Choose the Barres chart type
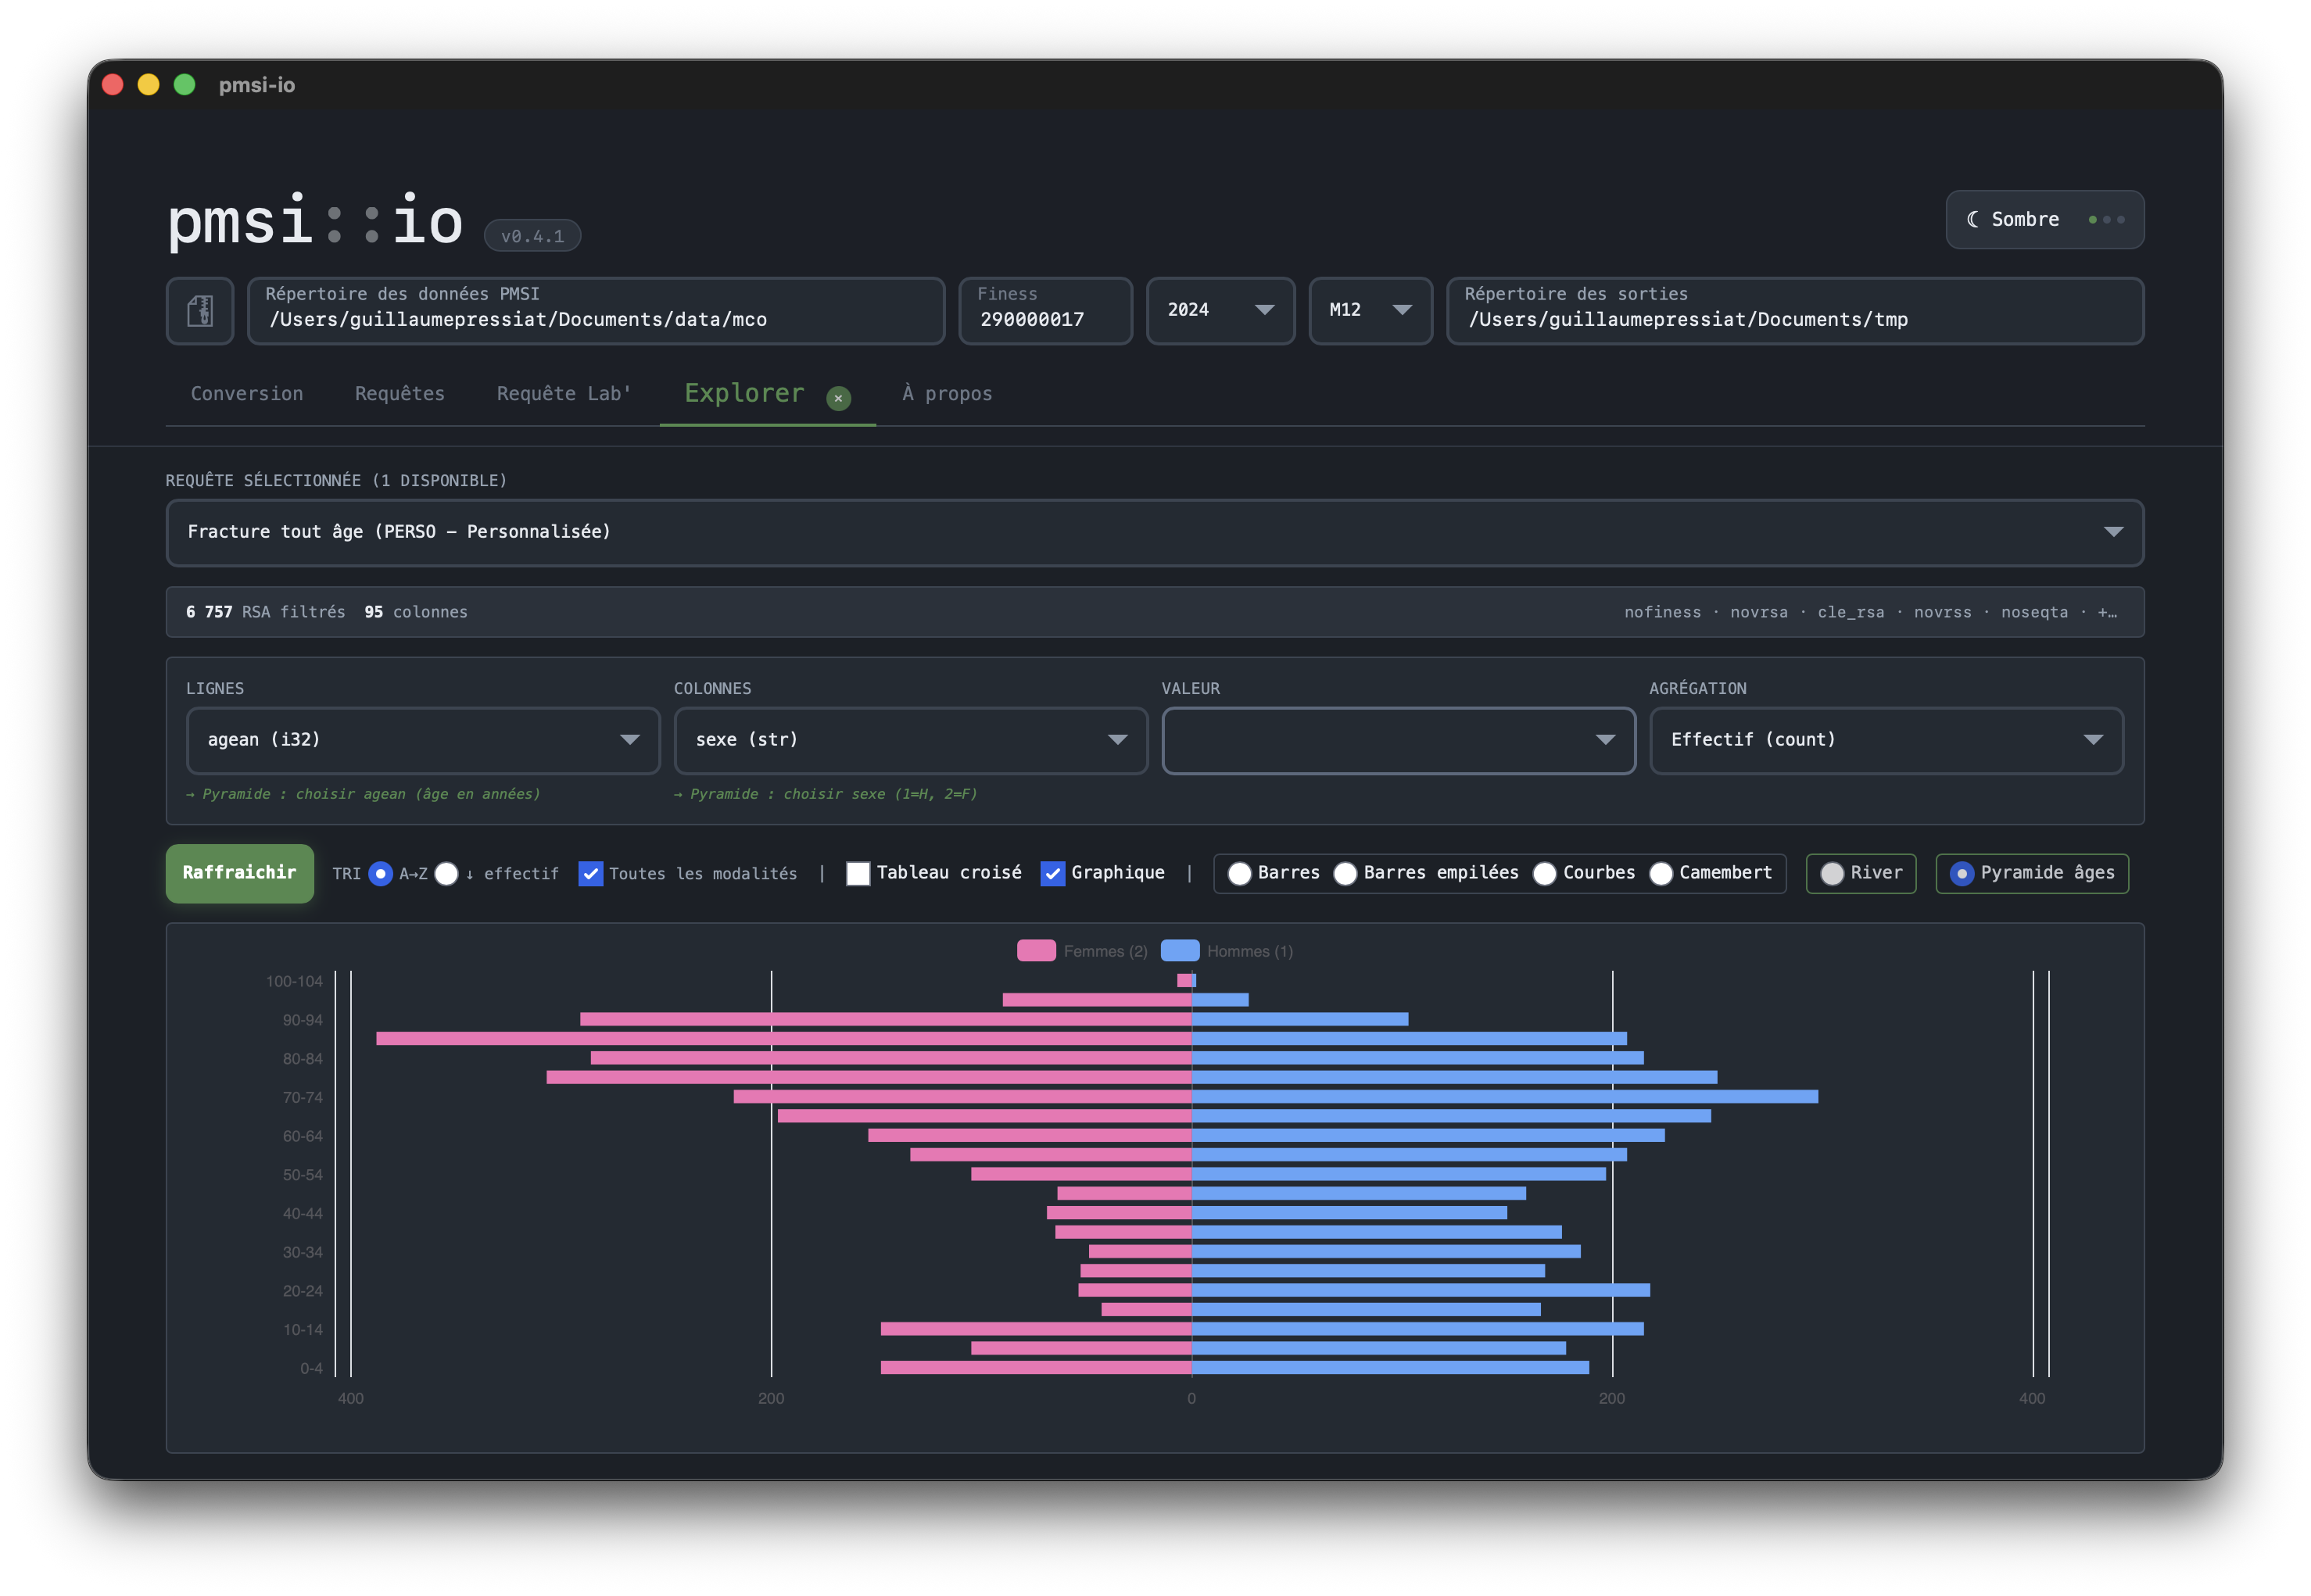Screen dimensions: 2311x1596 [x=1239, y=873]
